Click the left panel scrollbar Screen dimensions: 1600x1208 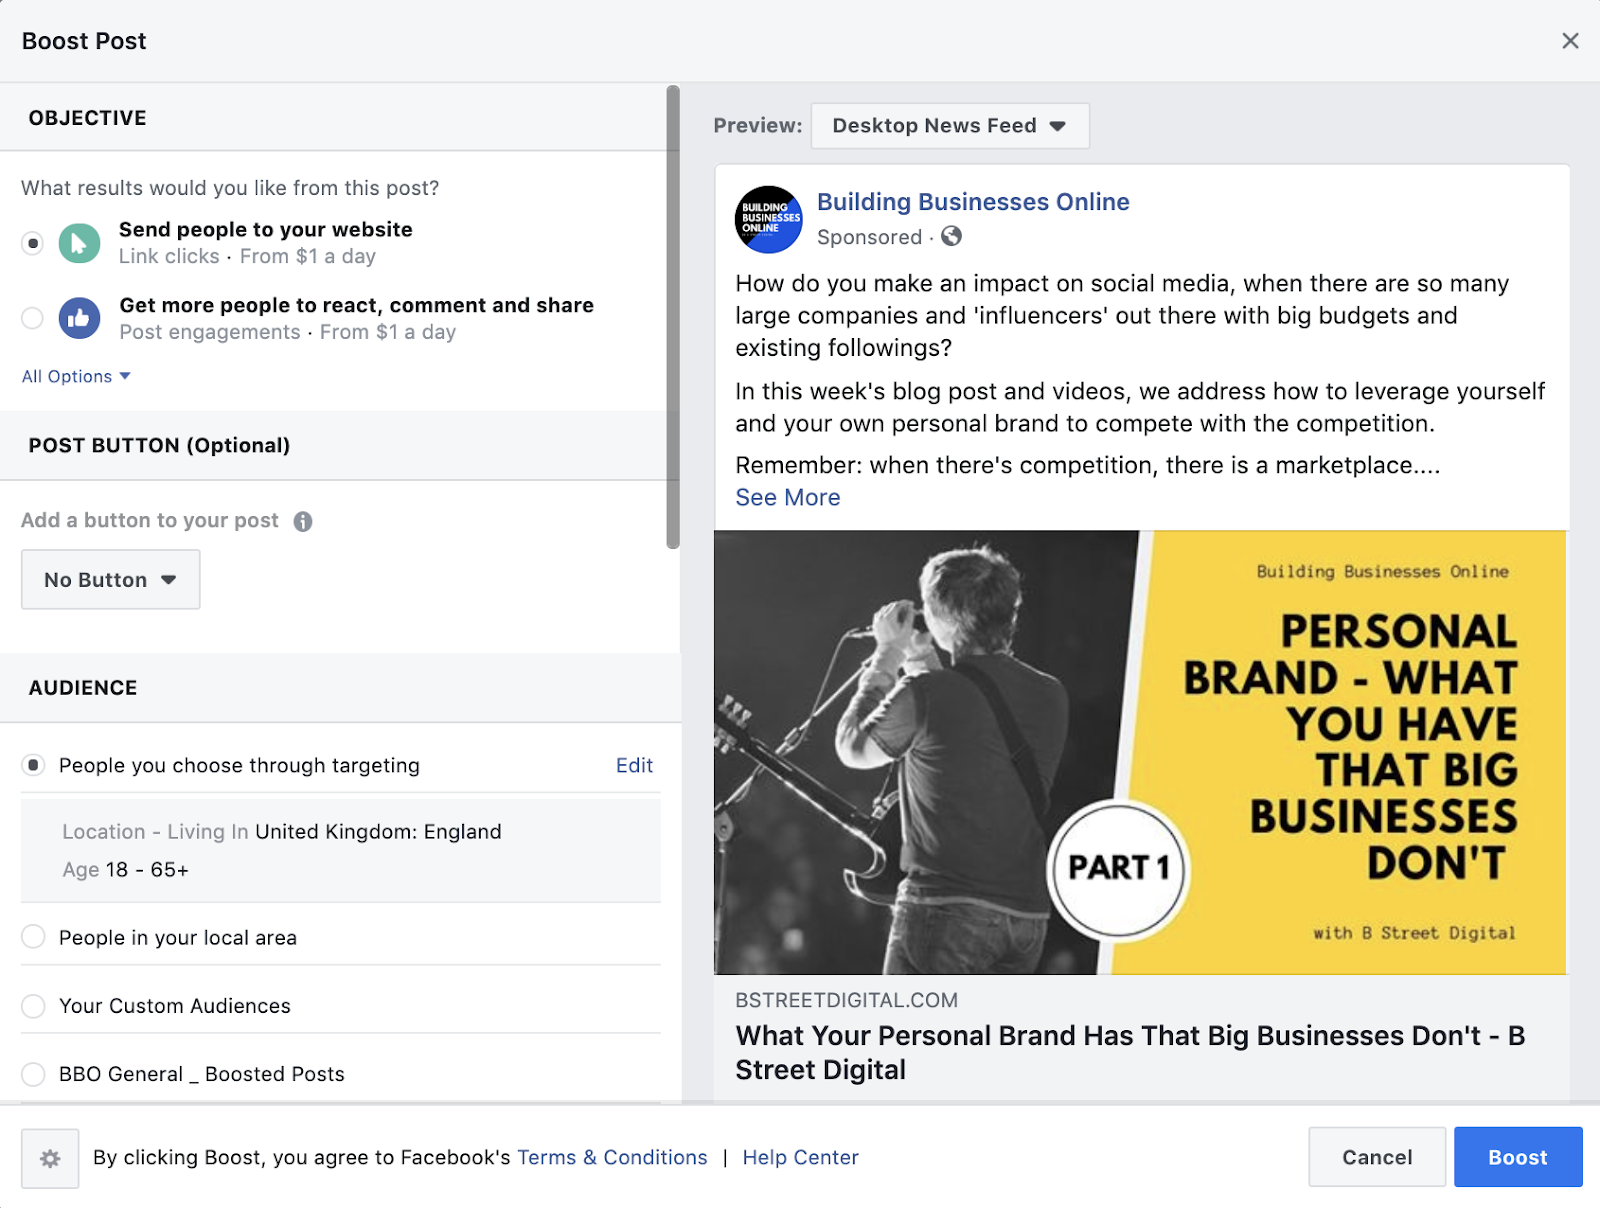(673, 317)
